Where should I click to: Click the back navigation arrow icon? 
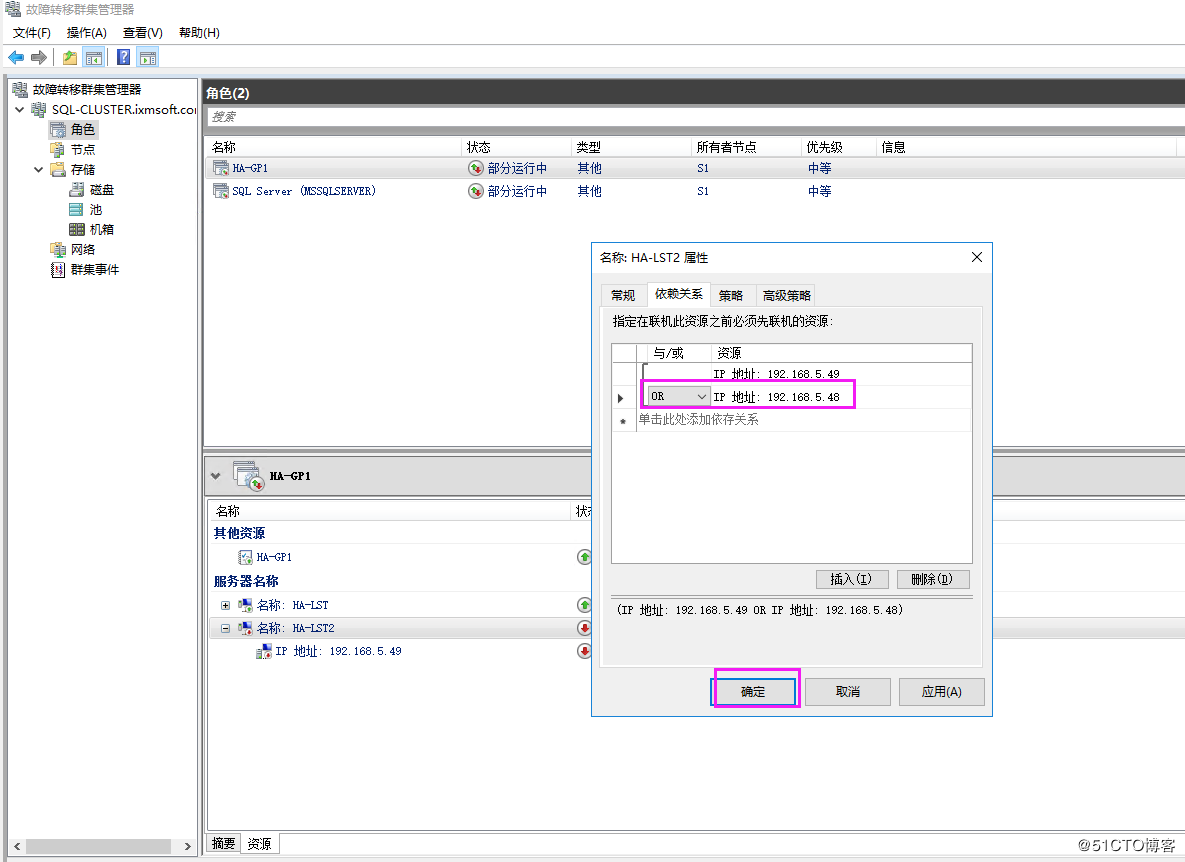(15, 57)
